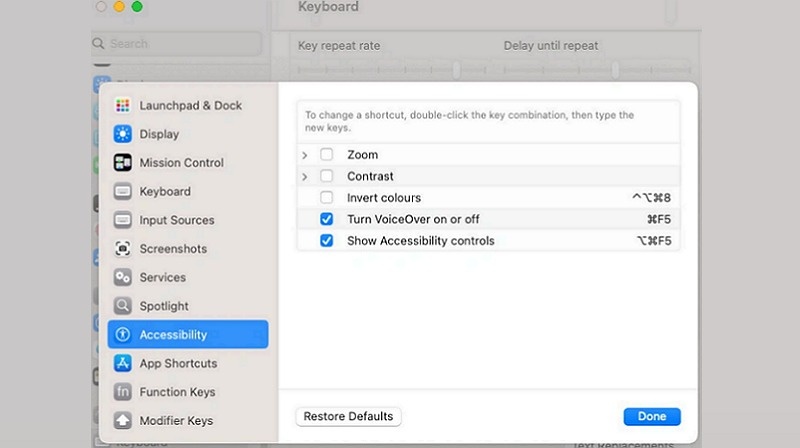This screenshot has height=448, width=800.
Task: Click the search magnifier icon
Action: click(98, 43)
